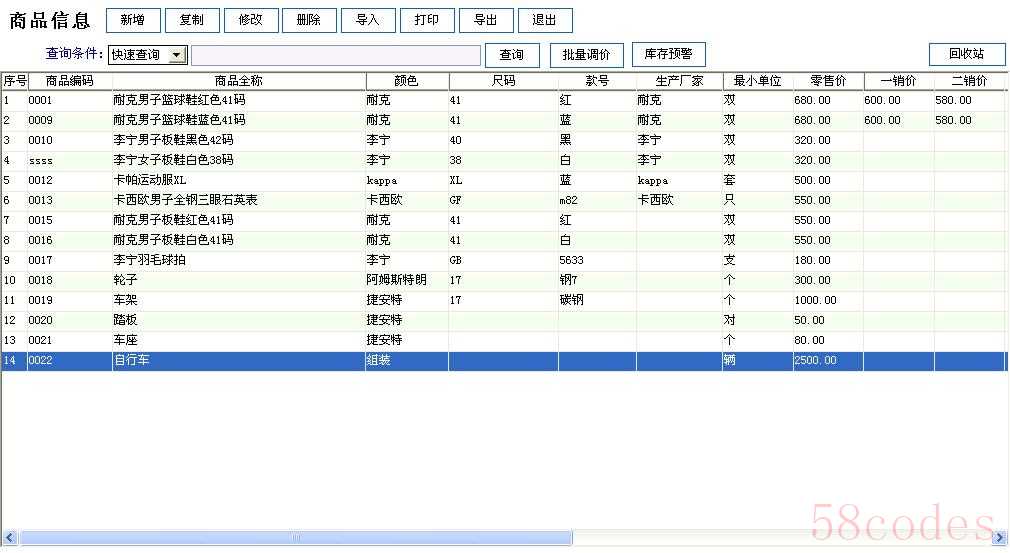Click the 查询 search button
The height and width of the screenshot is (553, 1010).
(x=512, y=55)
